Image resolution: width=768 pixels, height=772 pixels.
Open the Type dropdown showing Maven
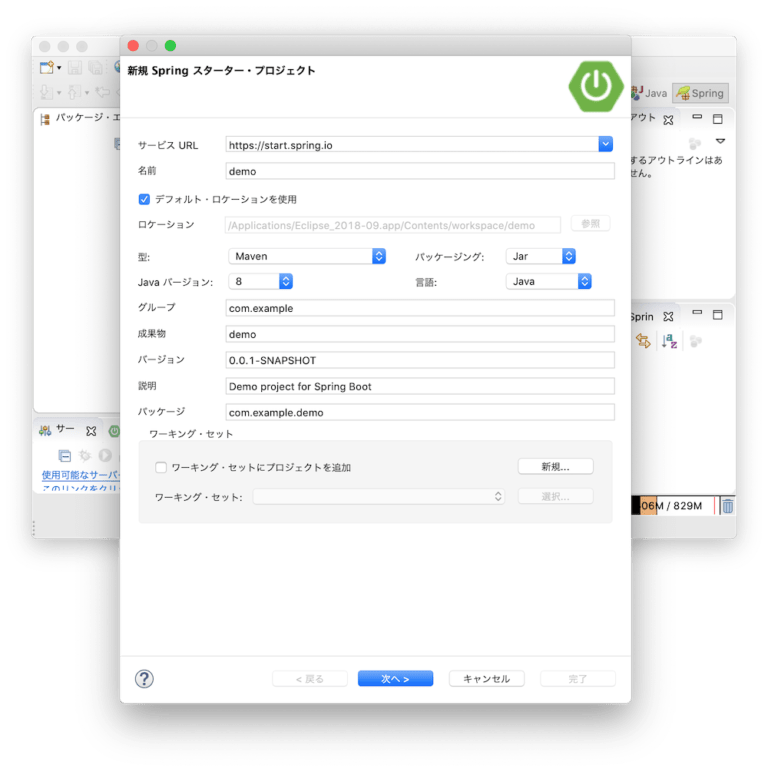coord(307,256)
